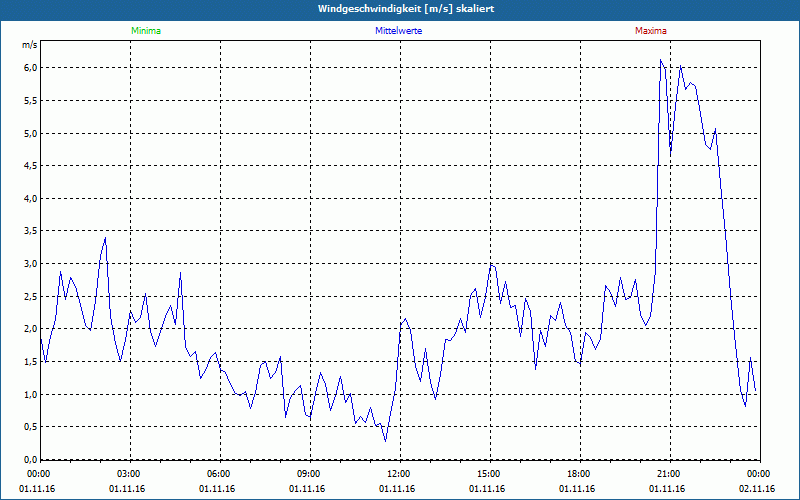Viewport: 800px width, 500px height.
Task: Click the 01.11.16 date beneath 15:00
Action: [x=487, y=489]
